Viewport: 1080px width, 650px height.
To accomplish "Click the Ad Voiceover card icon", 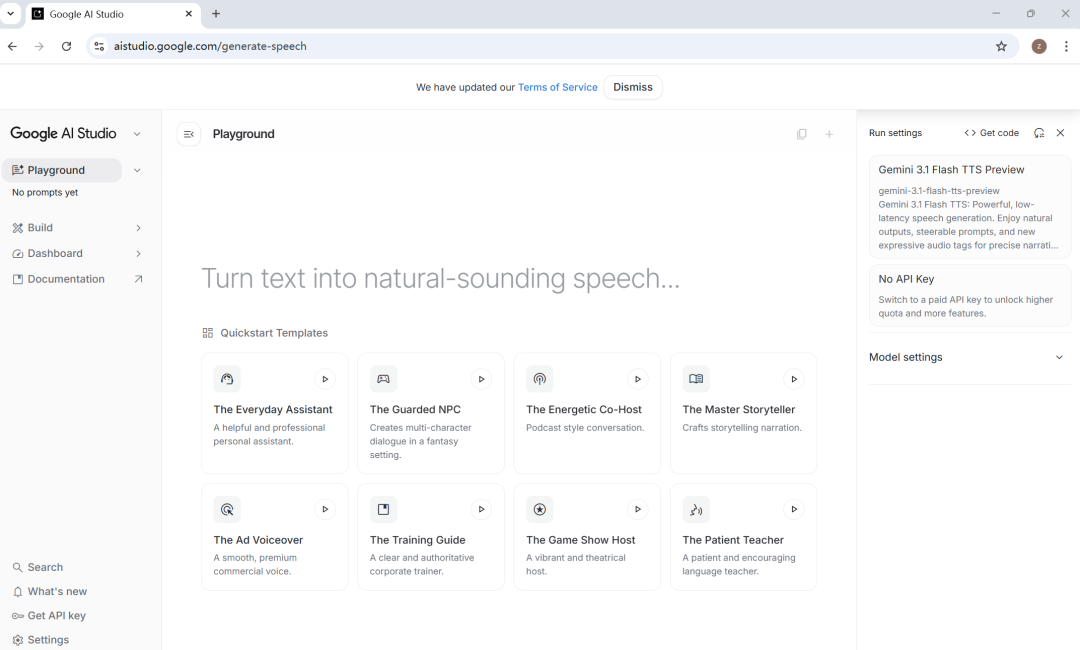I will pos(227,509).
